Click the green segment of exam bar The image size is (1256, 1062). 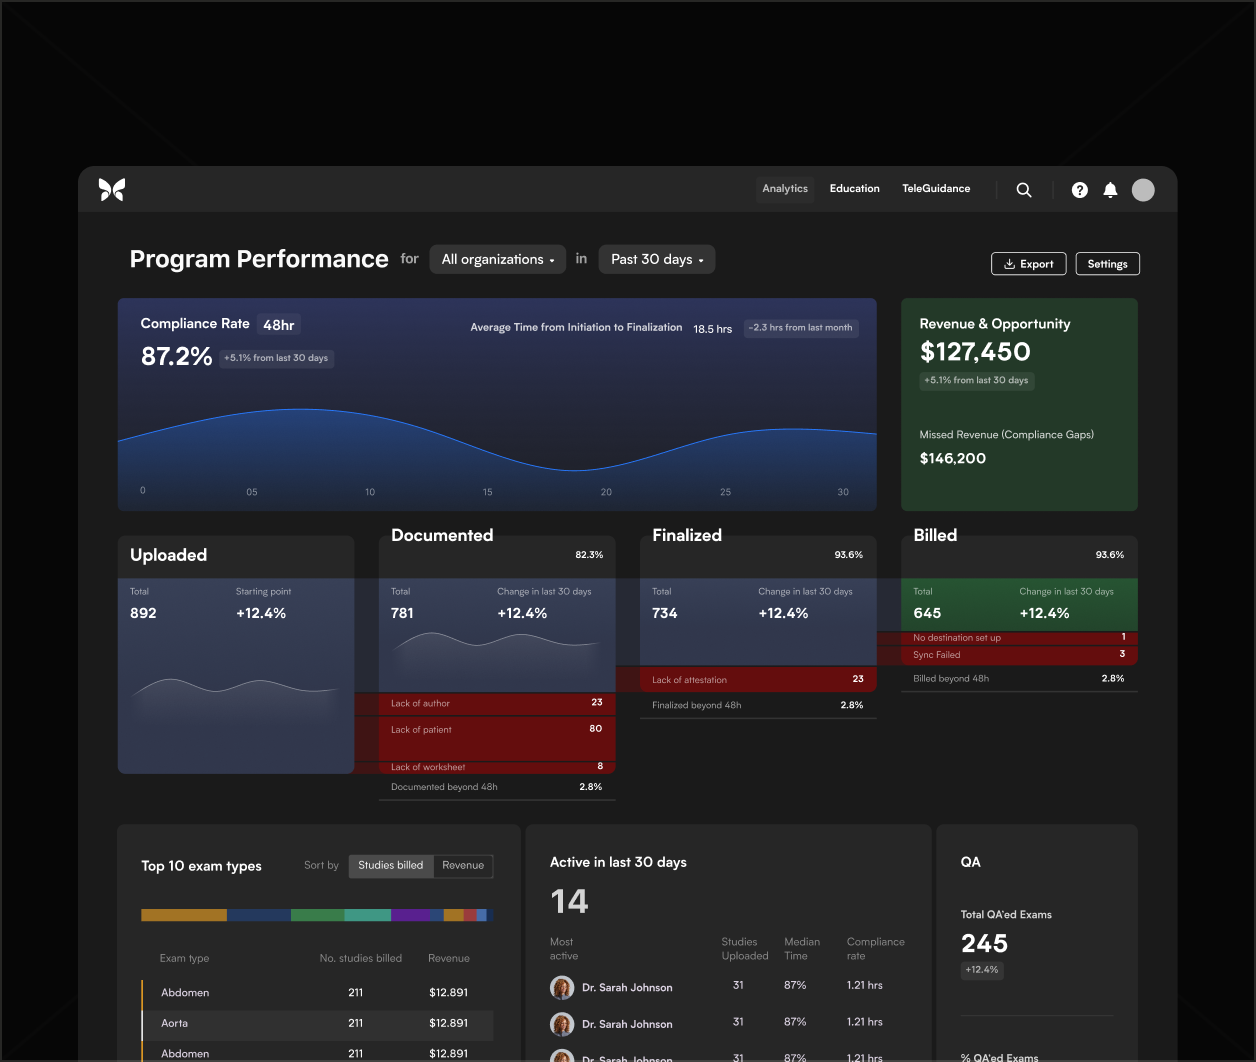(317, 915)
